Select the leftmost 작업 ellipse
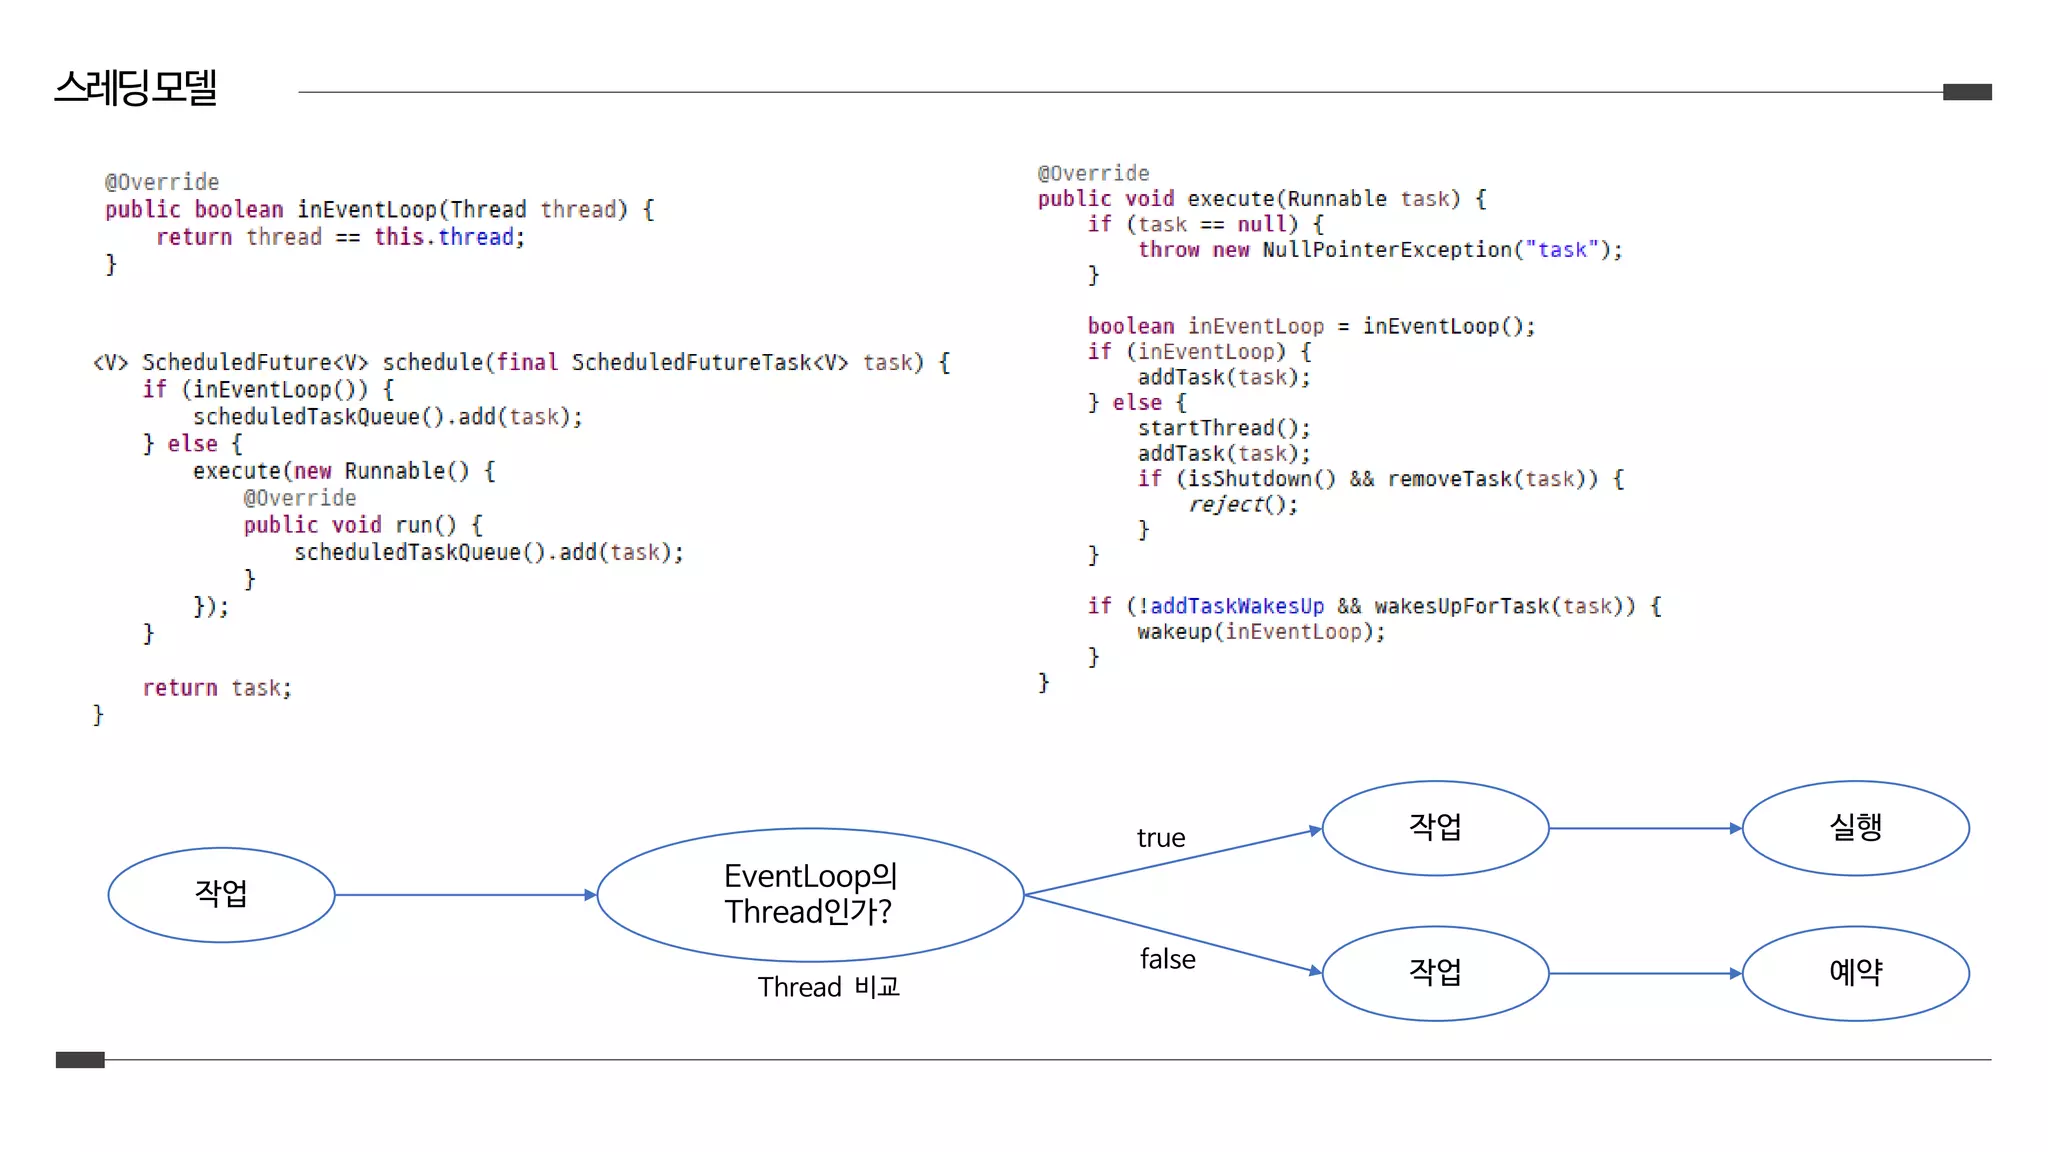The height and width of the screenshot is (1152, 2048). point(221,894)
